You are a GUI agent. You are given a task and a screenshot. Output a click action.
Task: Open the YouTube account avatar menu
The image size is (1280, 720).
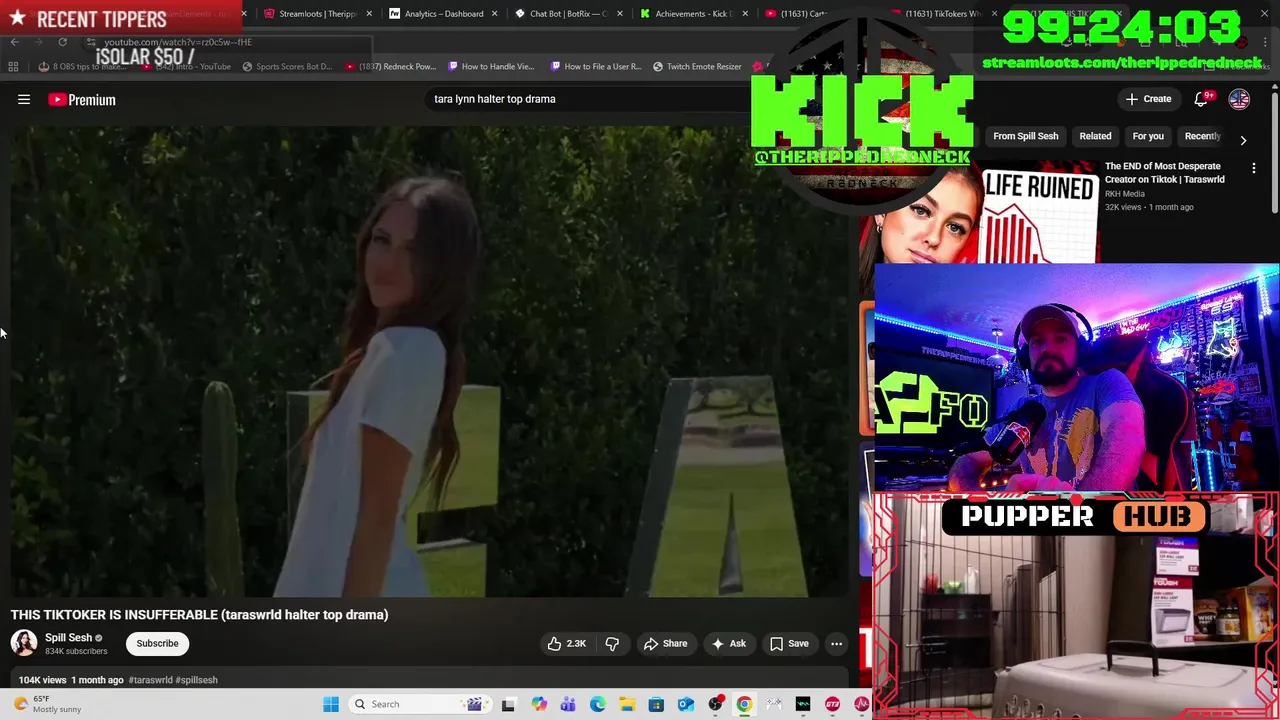pyautogui.click(x=1239, y=99)
